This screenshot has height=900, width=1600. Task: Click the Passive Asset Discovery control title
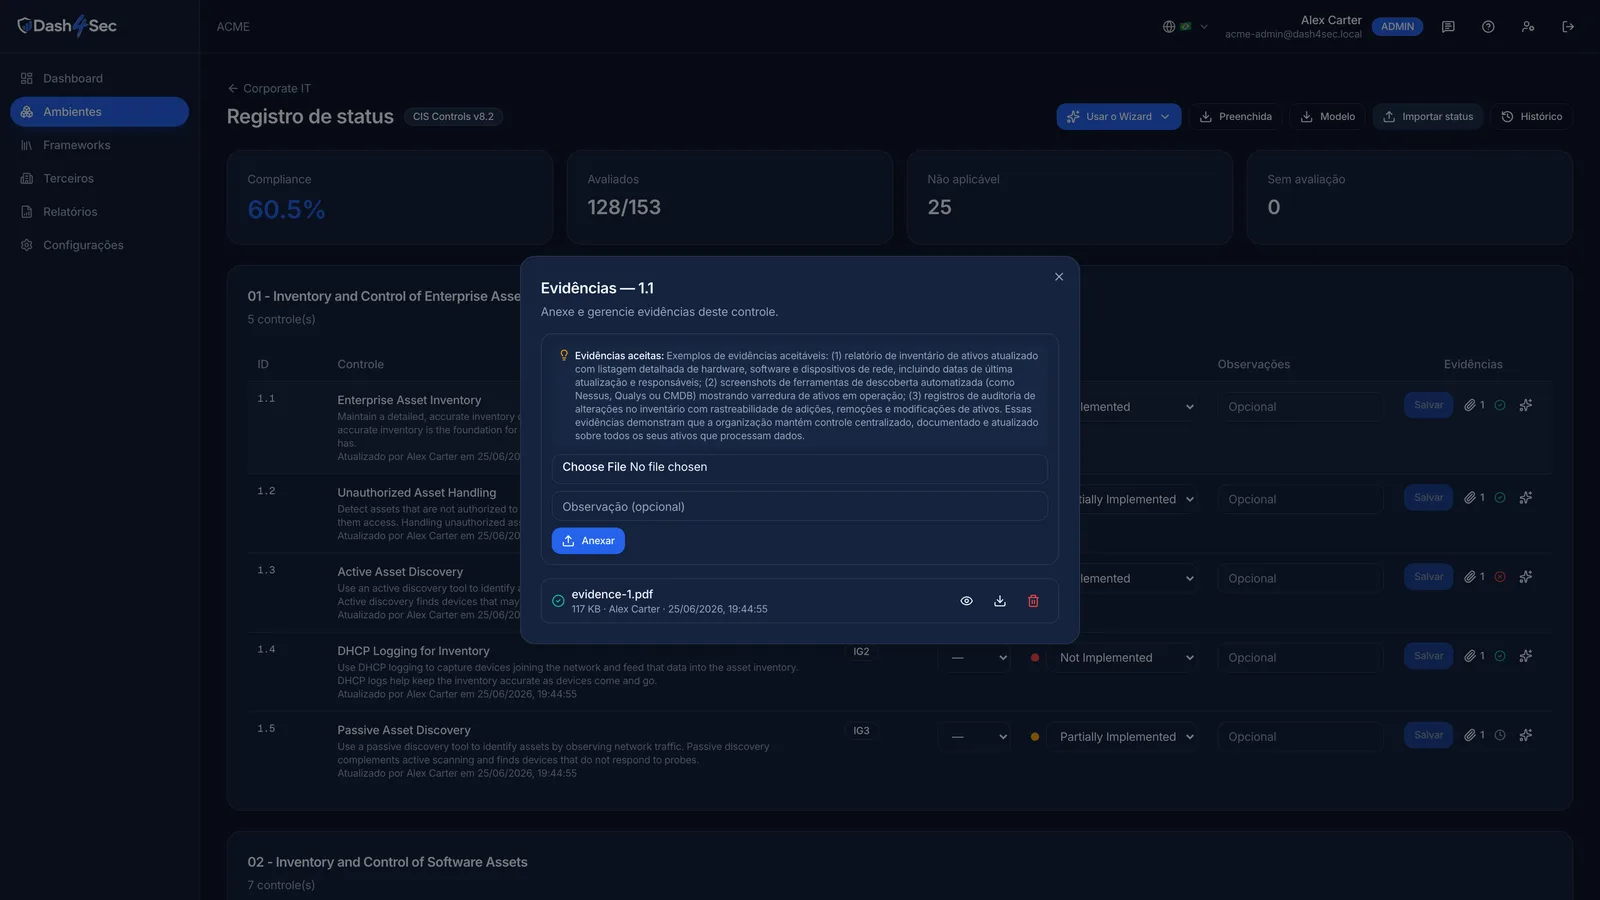pyautogui.click(x=404, y=730)
